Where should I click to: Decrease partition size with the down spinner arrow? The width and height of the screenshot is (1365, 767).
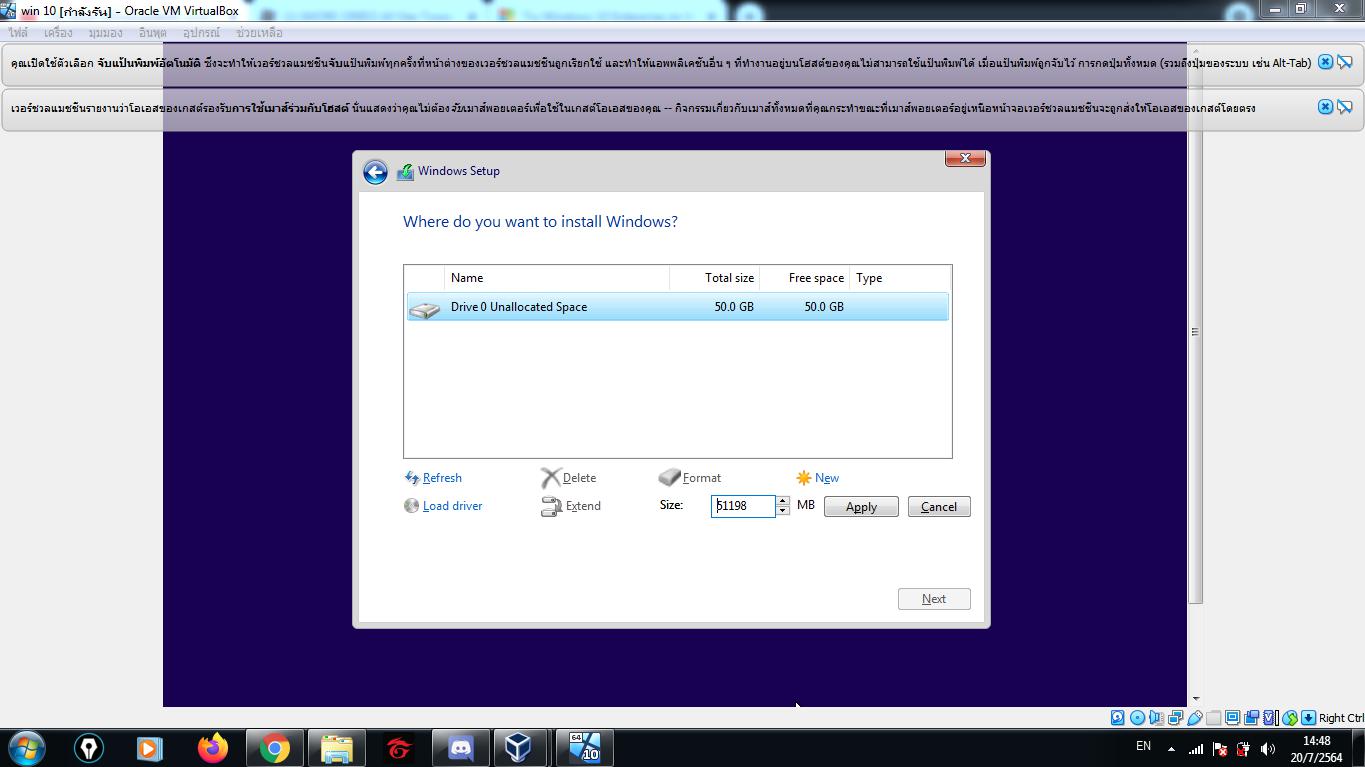click(x=783, y=511)
